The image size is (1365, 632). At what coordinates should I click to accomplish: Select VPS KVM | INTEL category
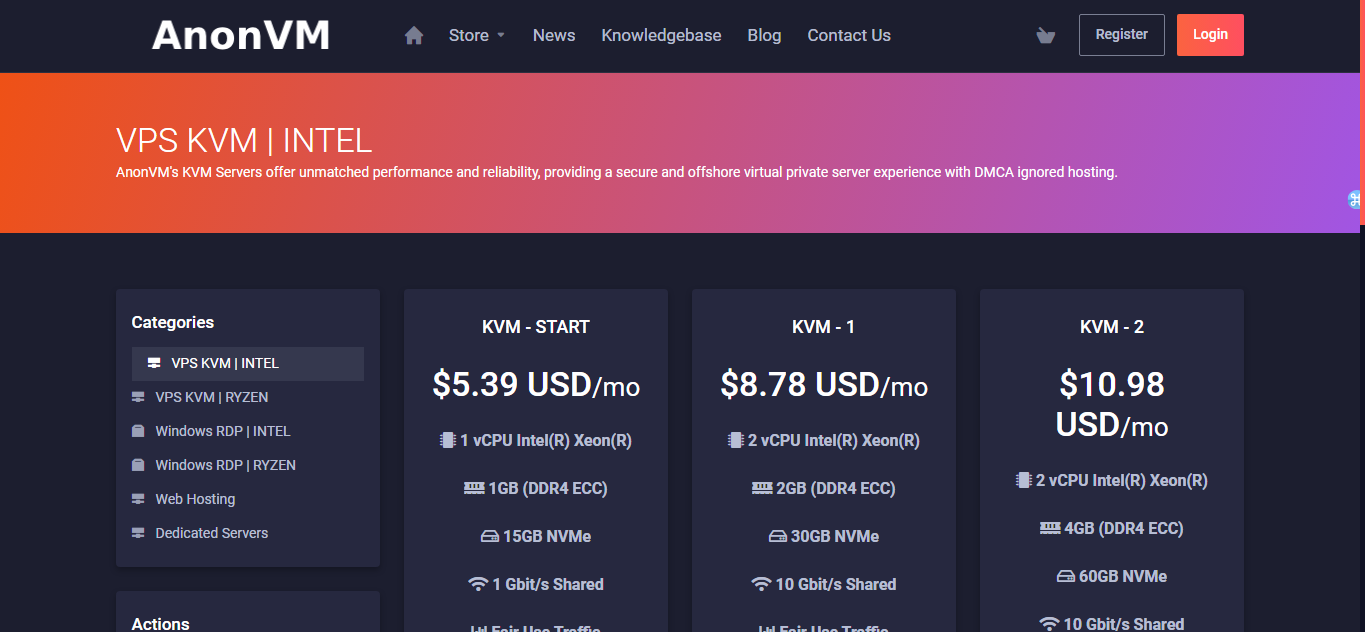(x=248, y=363)
